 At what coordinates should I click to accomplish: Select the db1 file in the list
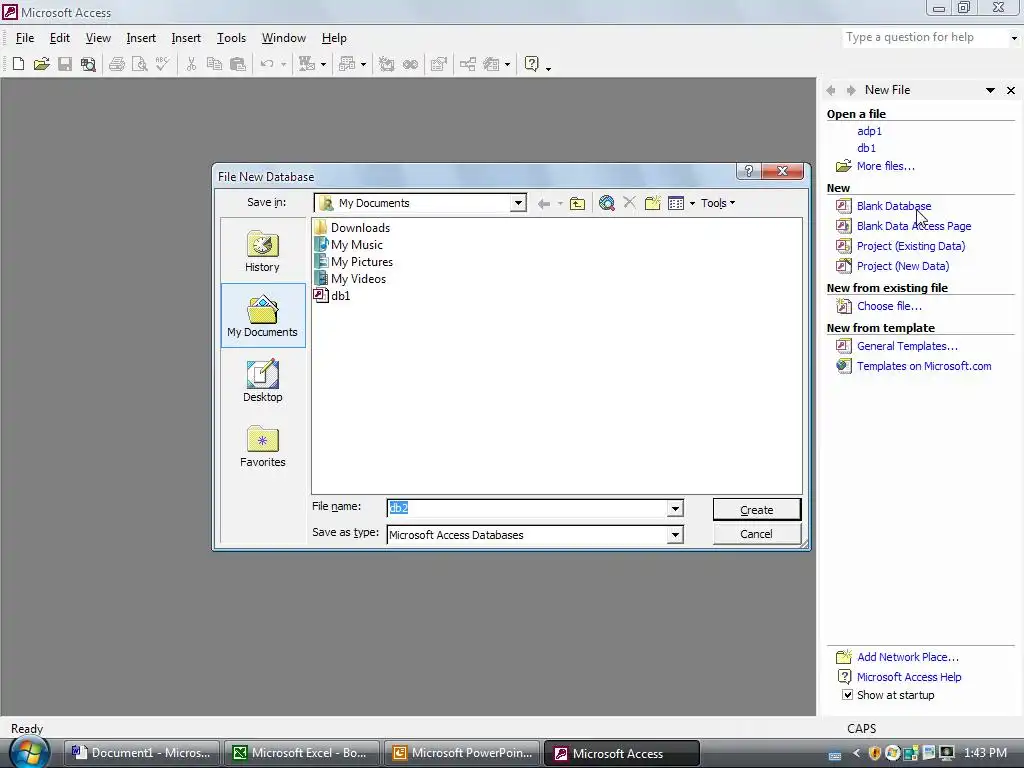coord(332,296)
